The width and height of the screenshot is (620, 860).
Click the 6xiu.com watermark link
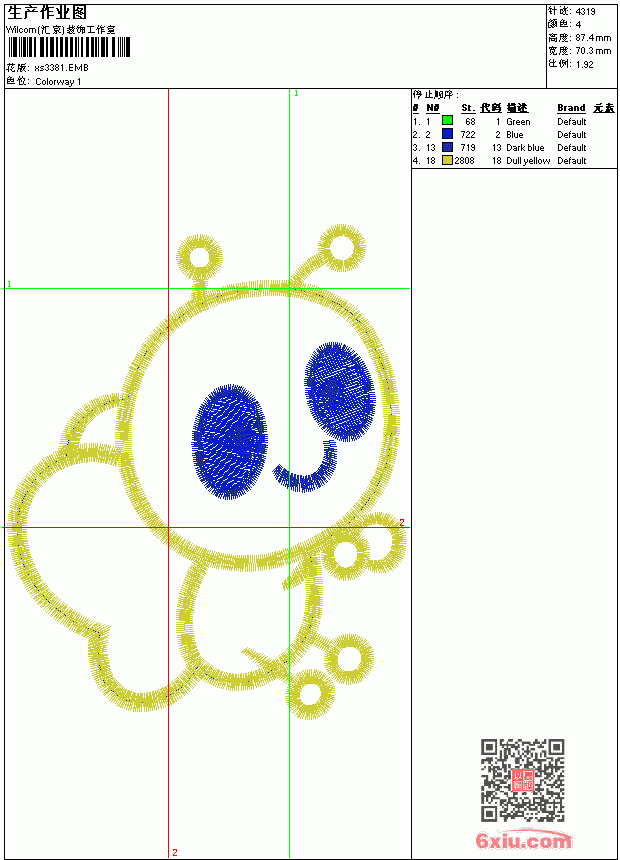click(x=523, y=839)
